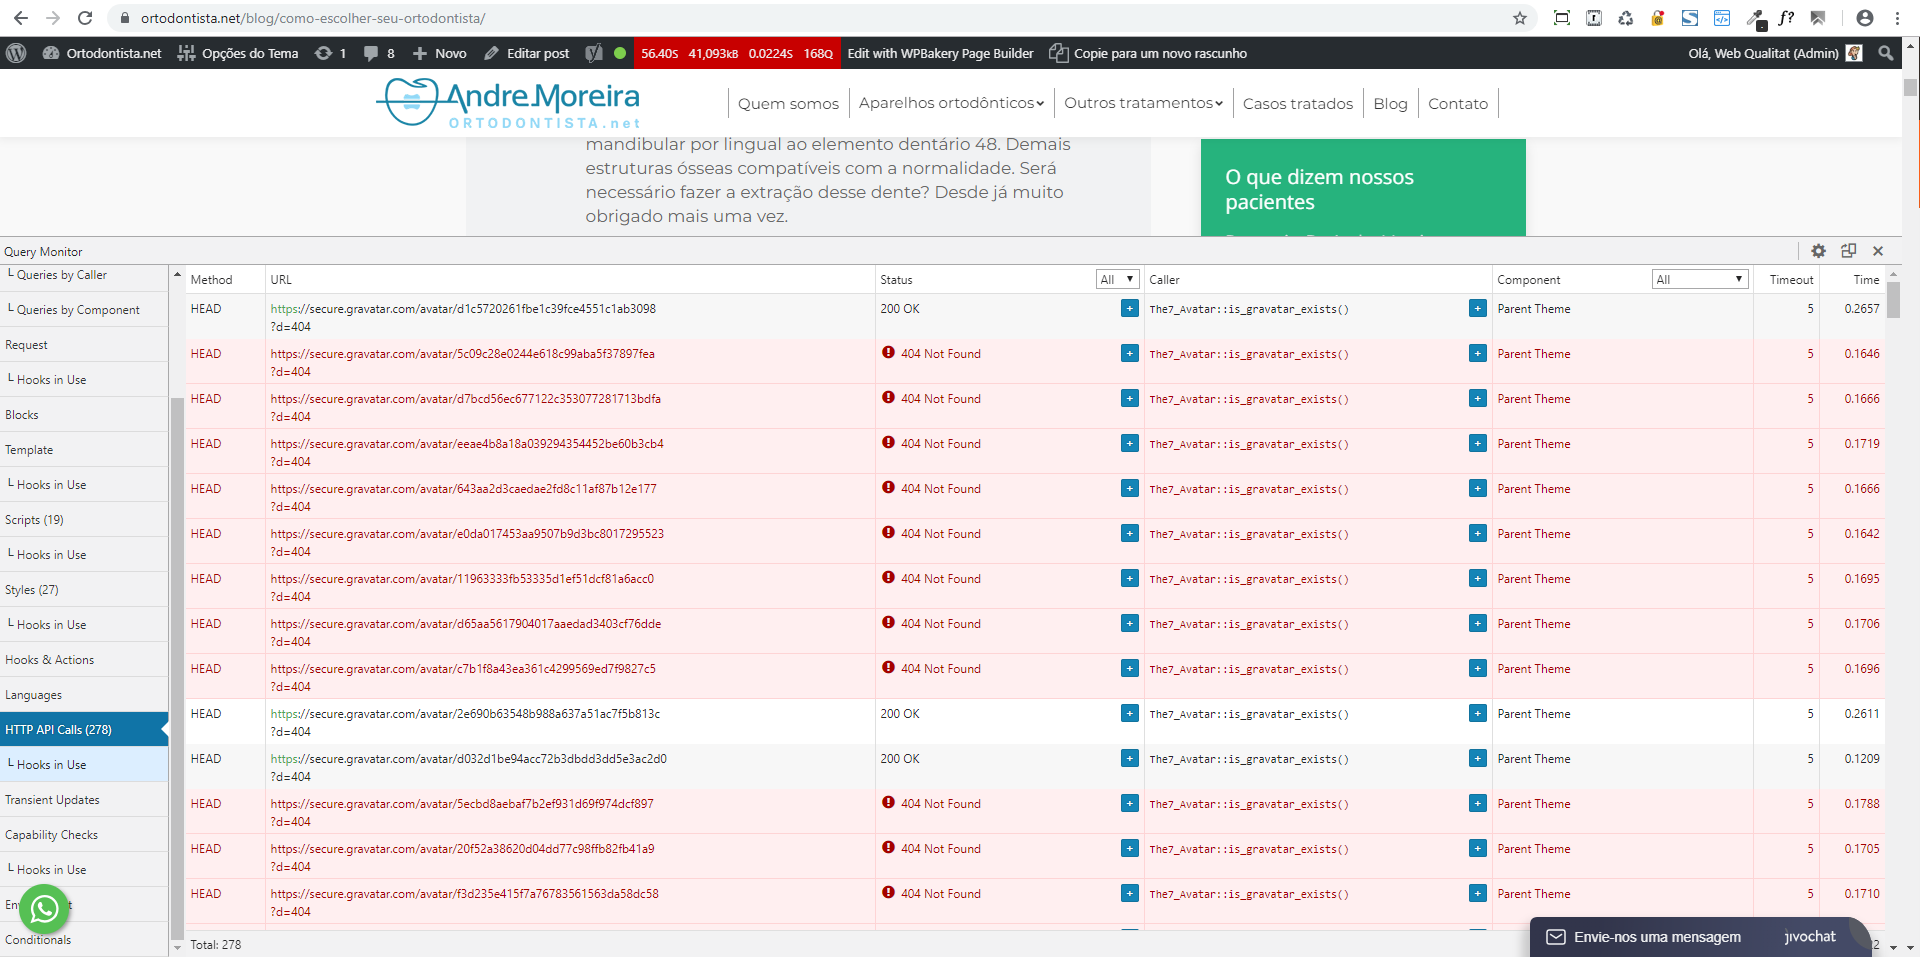Open Query Monitor settings gear
This screenshot has width=1920, height=957.
(x=1818, y=251)
